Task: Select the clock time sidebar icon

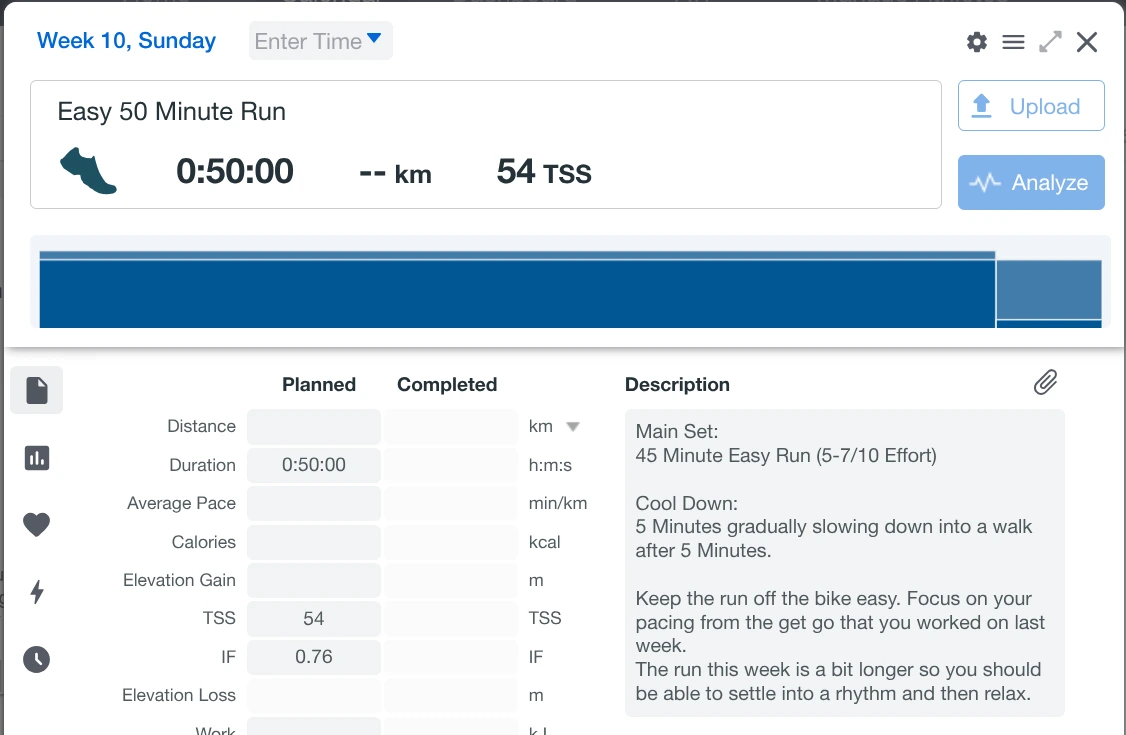Action: click(x=37, y=659)
